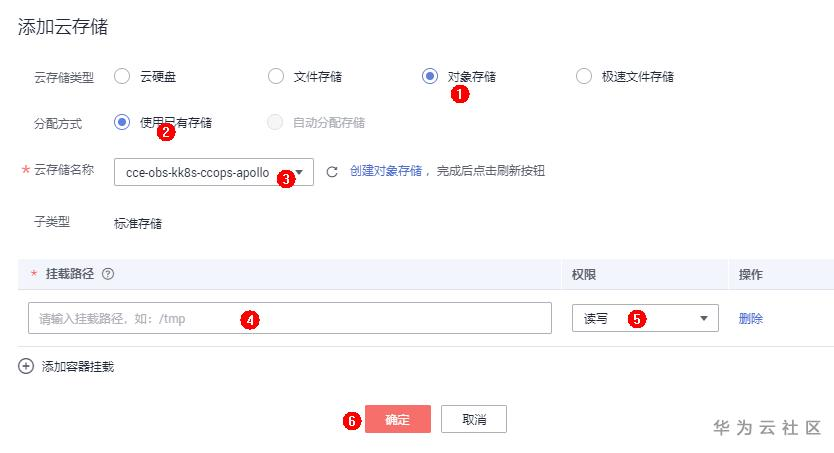Select the 对象存储 radio option
Image resolution: width=834 pixels, height=453 pixels.
[430, 76]
